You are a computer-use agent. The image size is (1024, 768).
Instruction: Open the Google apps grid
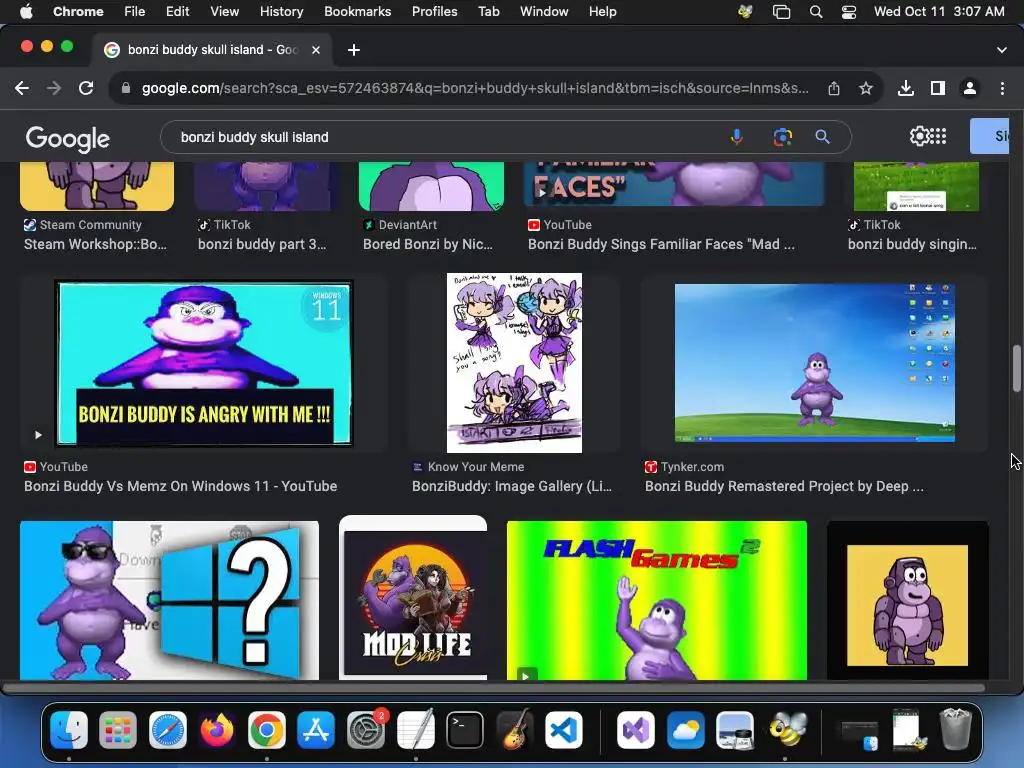coord(938,136)
